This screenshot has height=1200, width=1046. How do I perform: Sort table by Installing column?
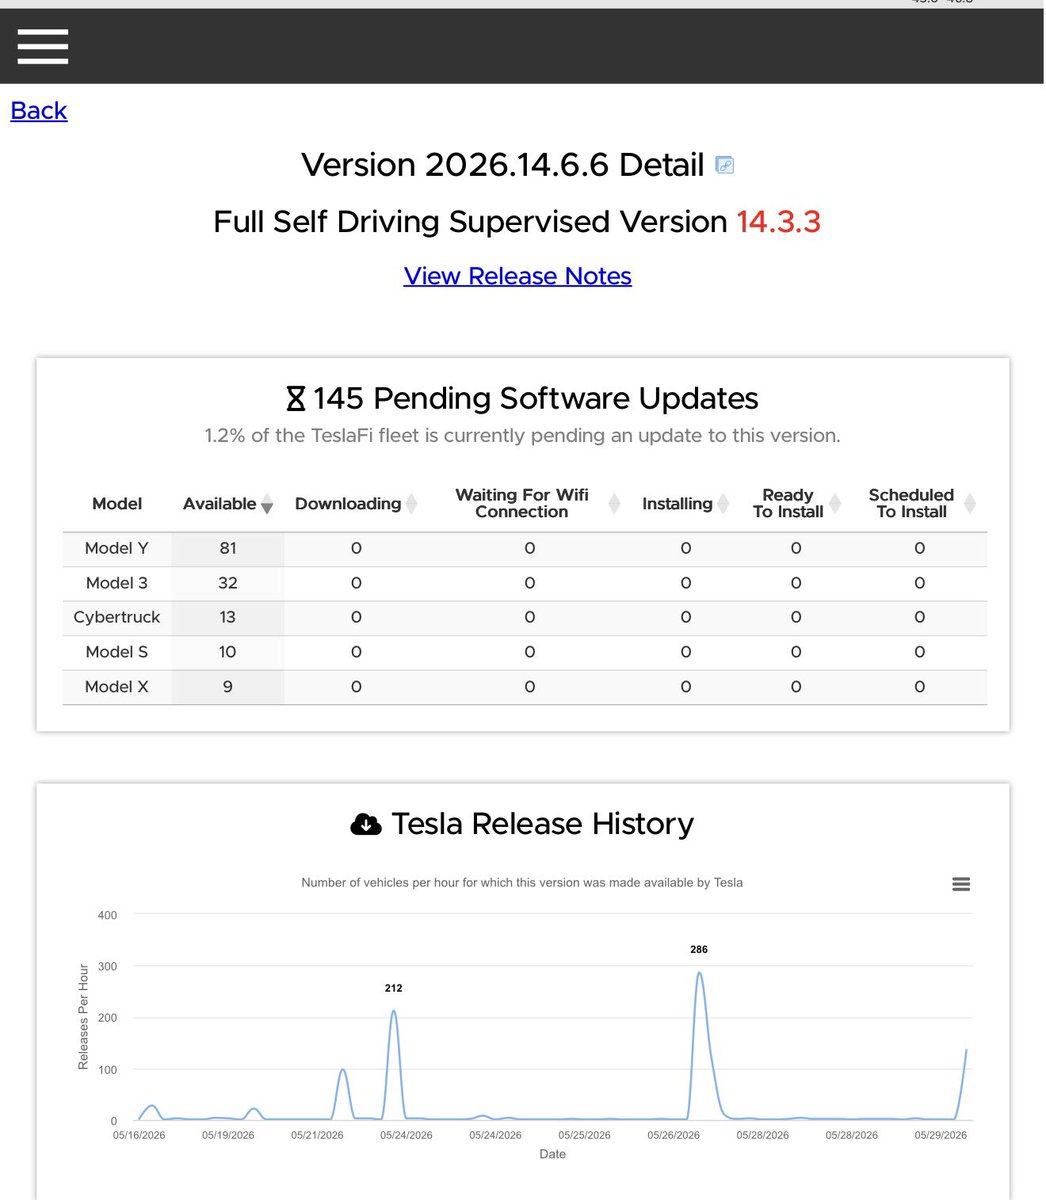pyautogui.click(x=685, y=504)
